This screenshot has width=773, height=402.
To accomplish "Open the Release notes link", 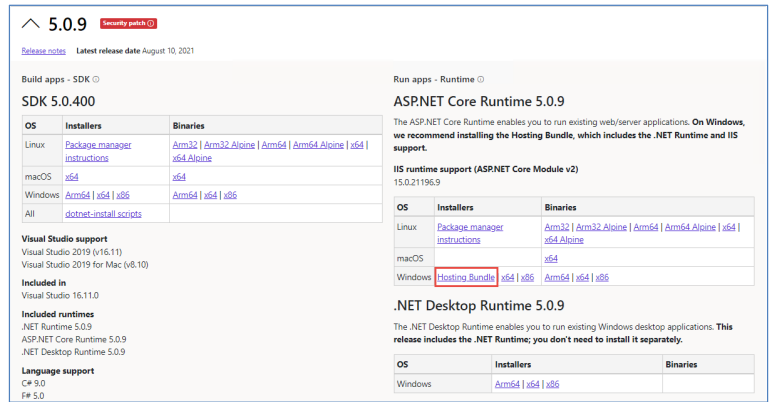I will [43, 51].
